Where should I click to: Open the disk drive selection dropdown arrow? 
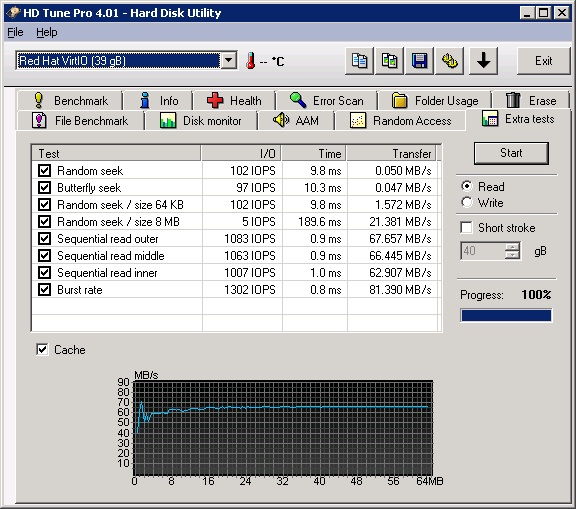point(228,60)
